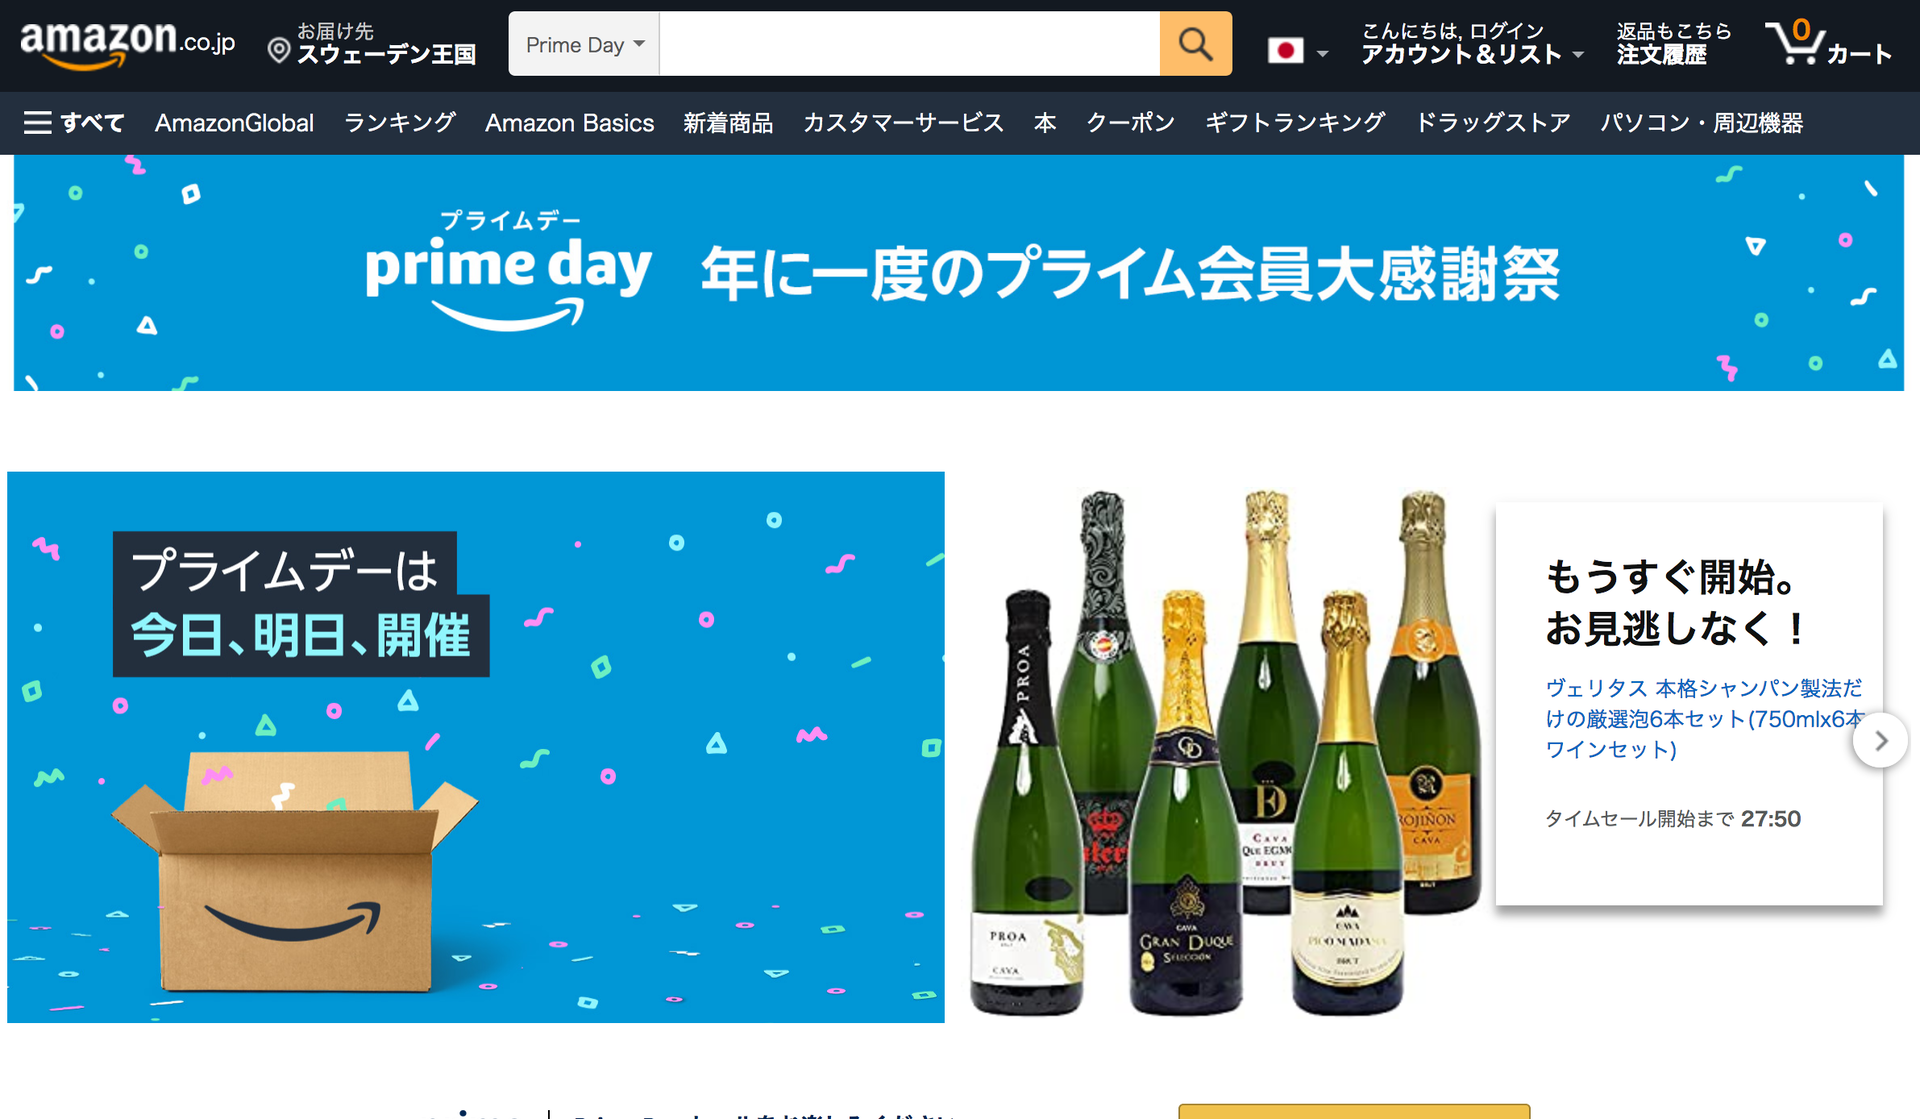Click the Amazon box Prime Day image
This screenshot has width=1920, height=1119.
coord(476,747)
